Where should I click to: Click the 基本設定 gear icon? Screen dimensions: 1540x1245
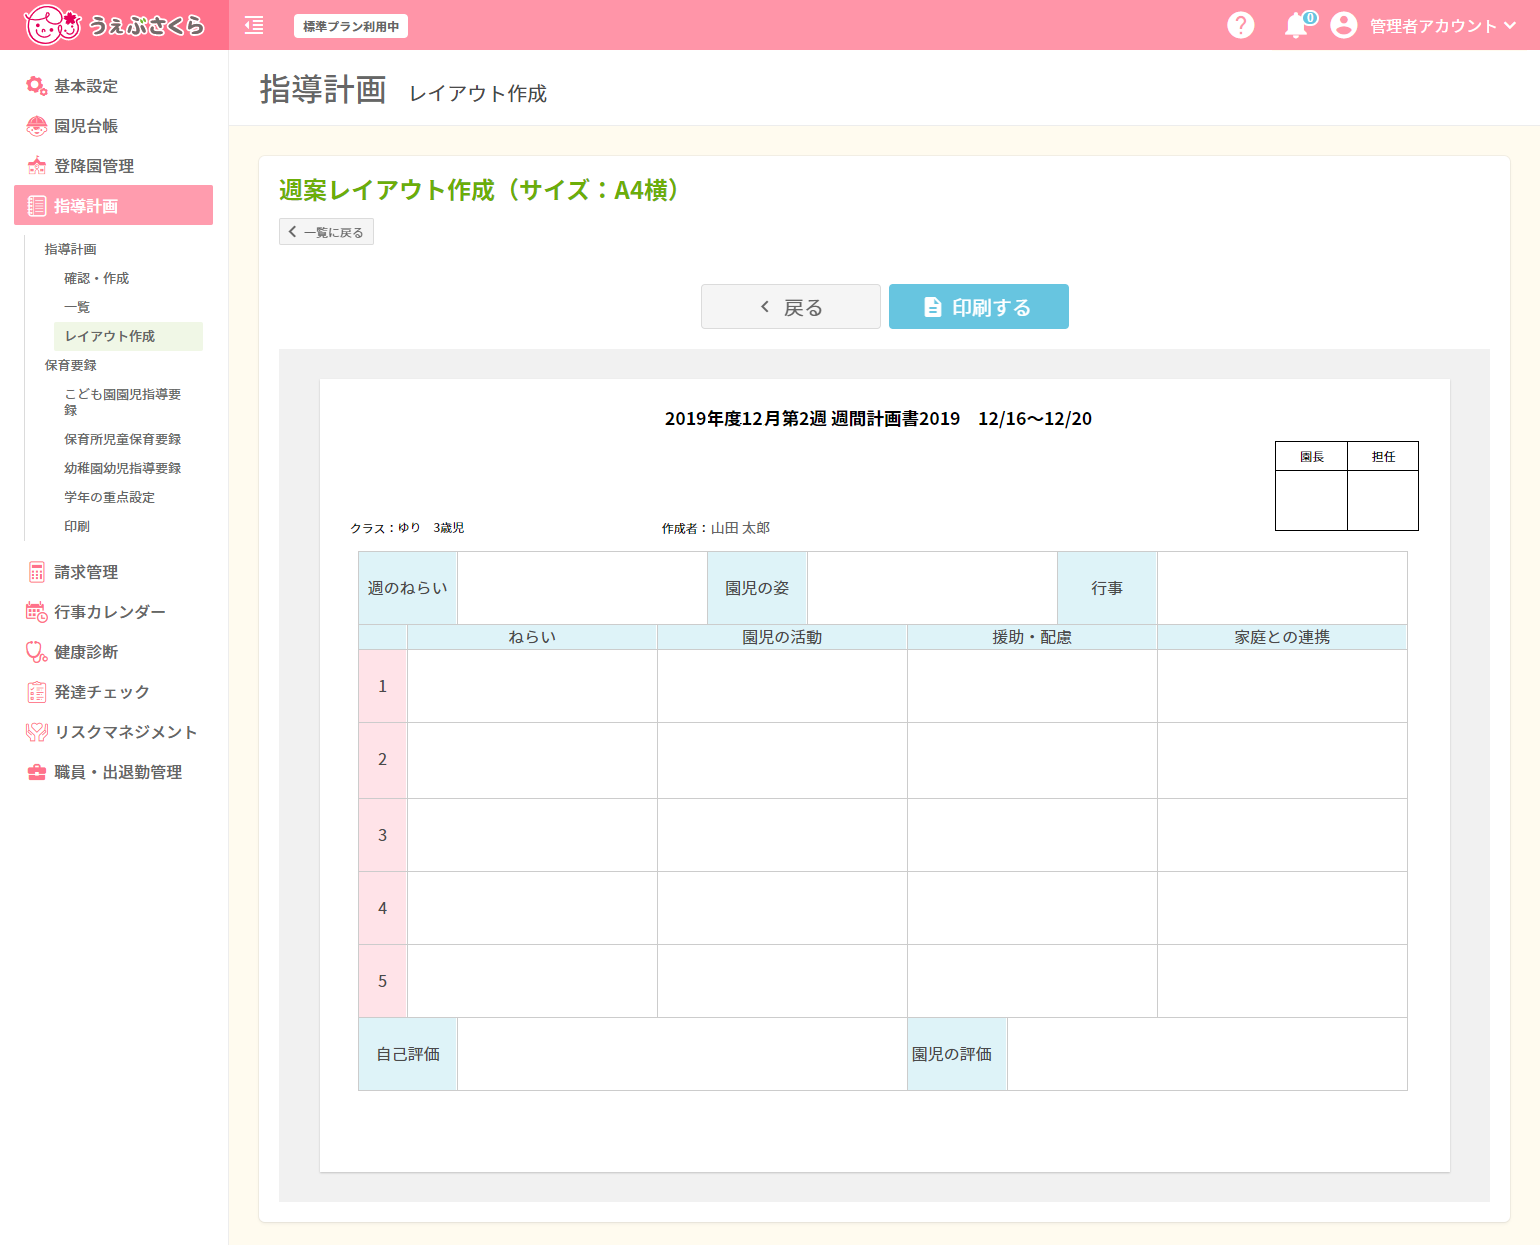click(37, 86)
